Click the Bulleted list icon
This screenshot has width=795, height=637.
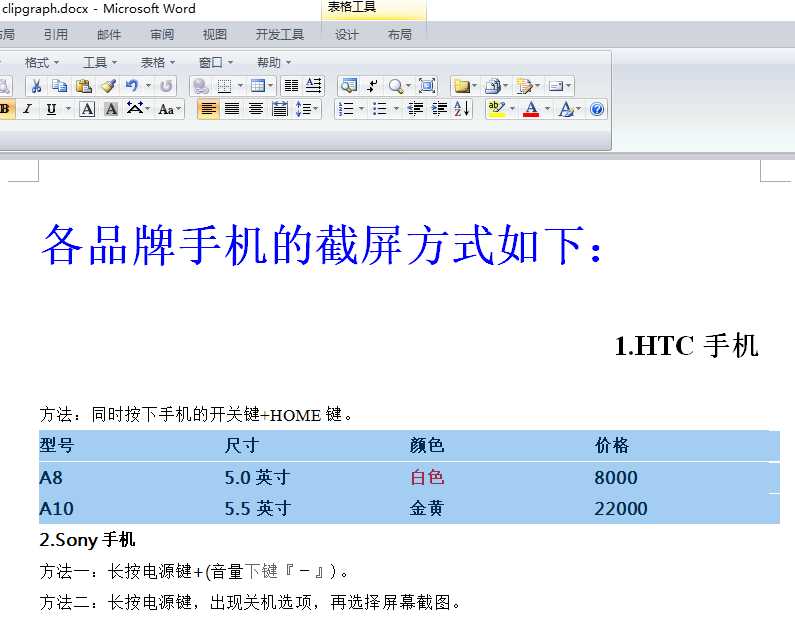pos(379,109)
